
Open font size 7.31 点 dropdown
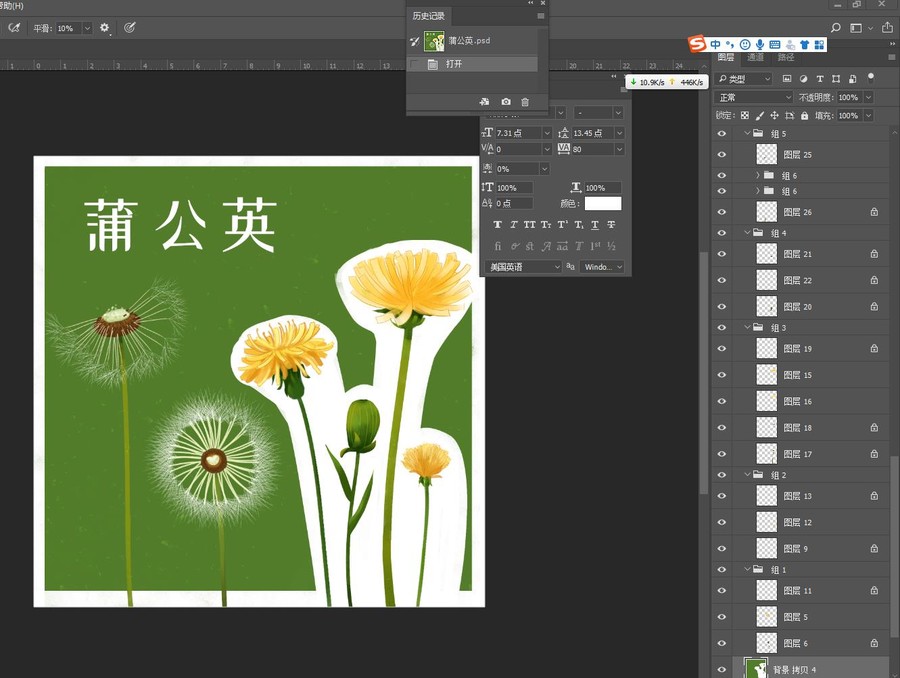click(x=546, y=133)
